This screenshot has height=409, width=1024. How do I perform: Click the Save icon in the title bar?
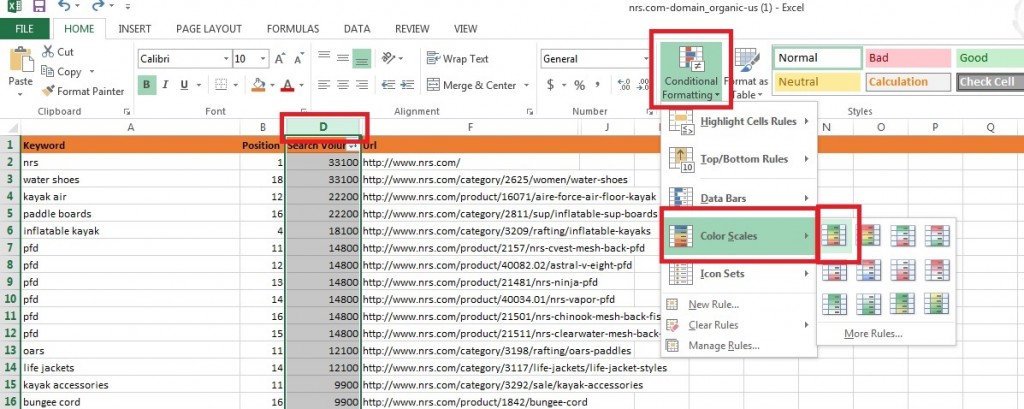click(x=39, y=7)
